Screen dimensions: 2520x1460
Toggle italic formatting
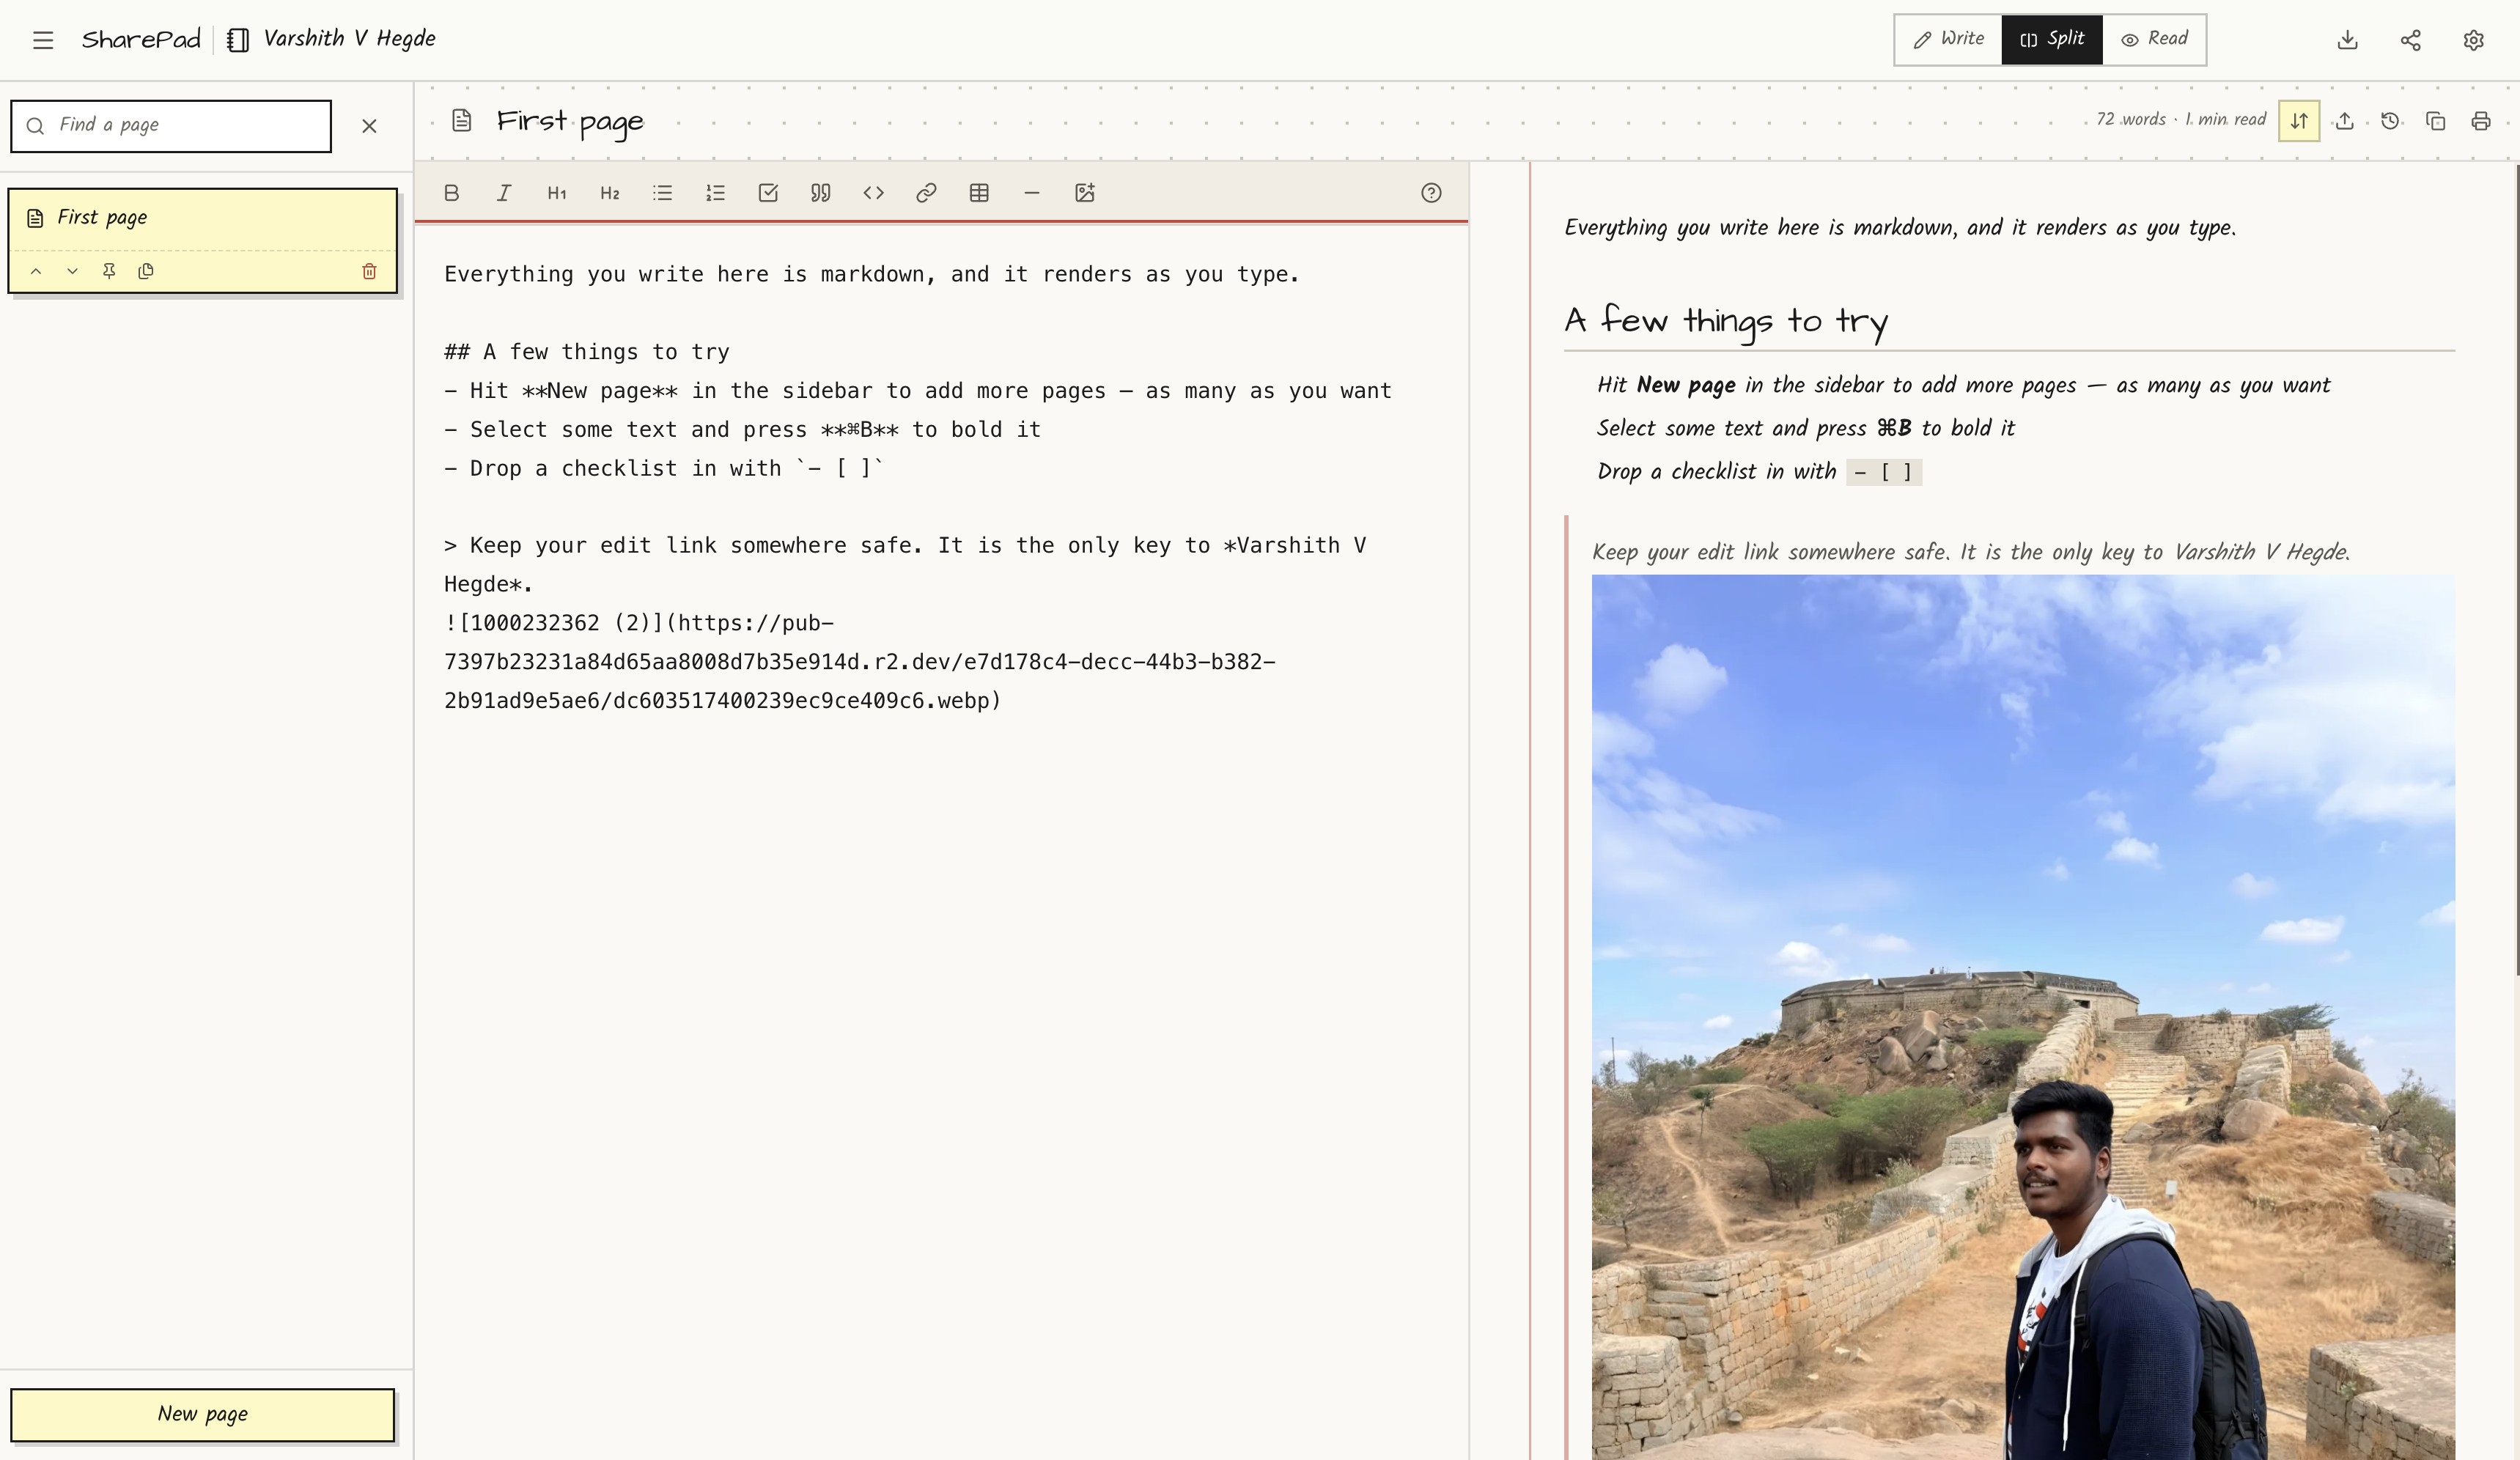pyautogui.click(x=504, y=193)
